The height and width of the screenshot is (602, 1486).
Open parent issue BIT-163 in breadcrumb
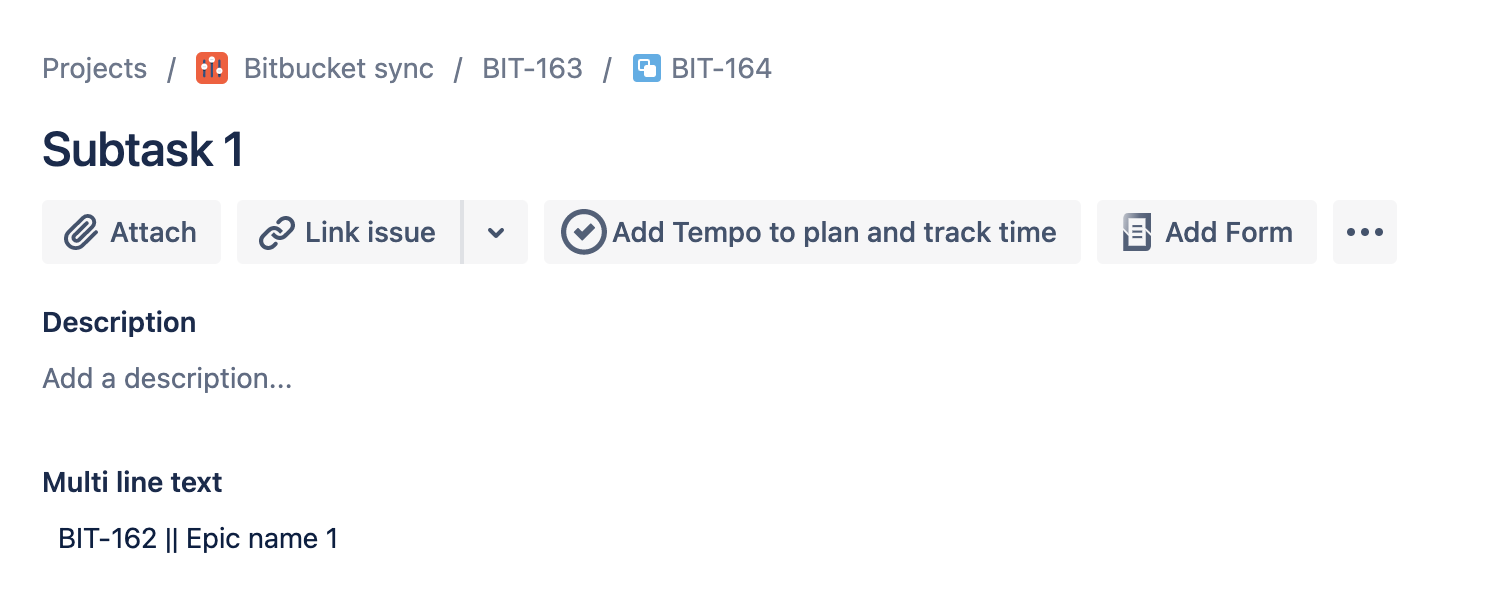[x=532, y=68]
